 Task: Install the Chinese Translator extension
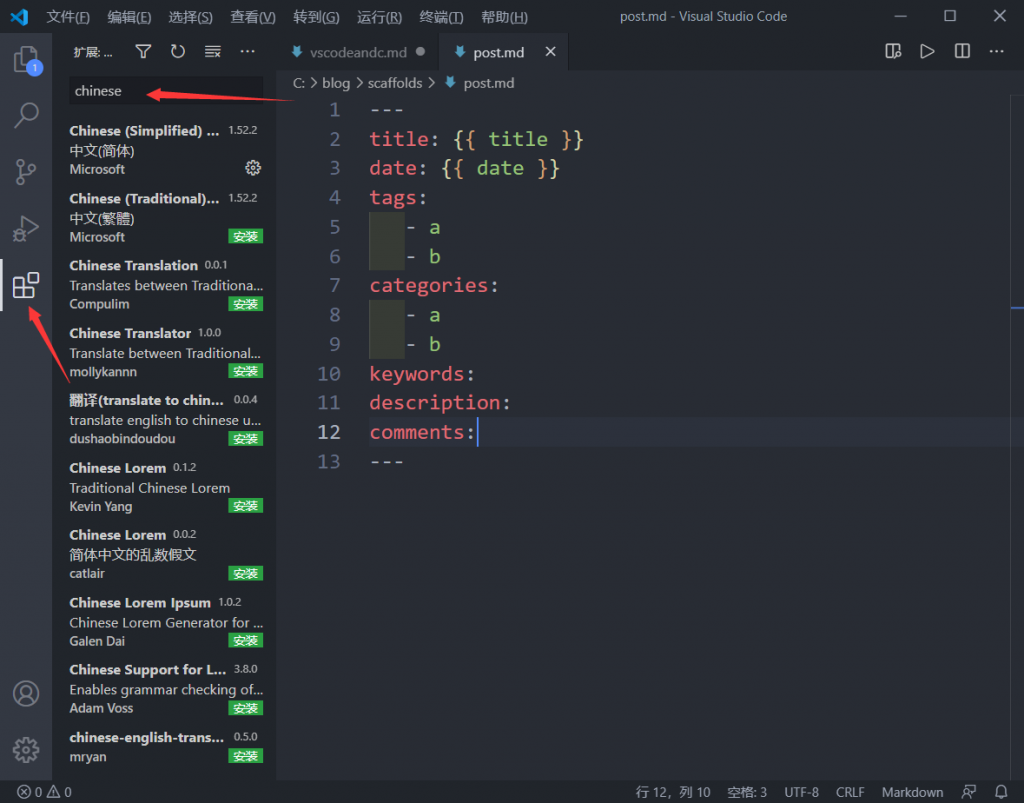[x=245, y=371]
